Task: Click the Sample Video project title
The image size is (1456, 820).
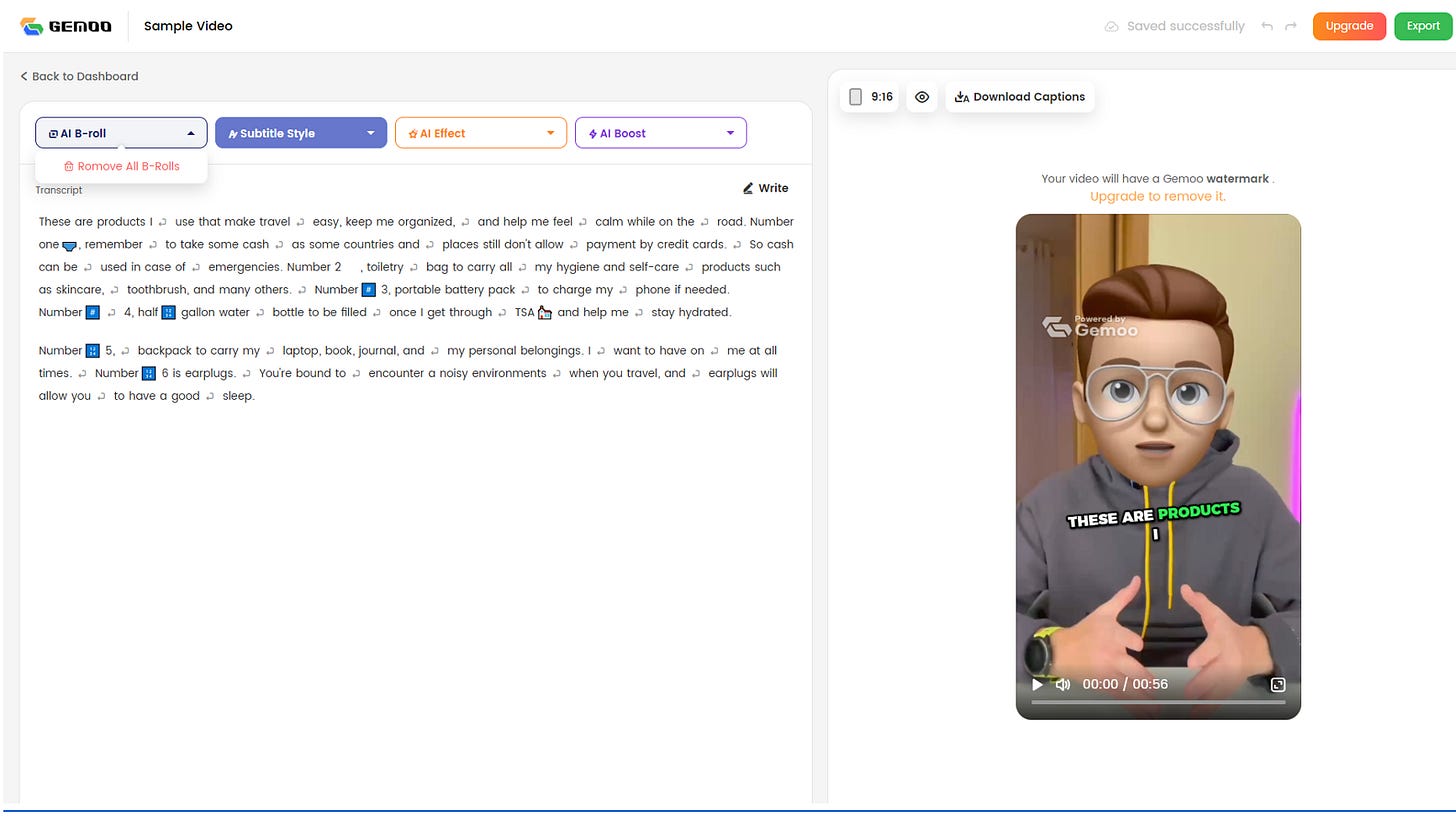Action: [x=188, y=26]
